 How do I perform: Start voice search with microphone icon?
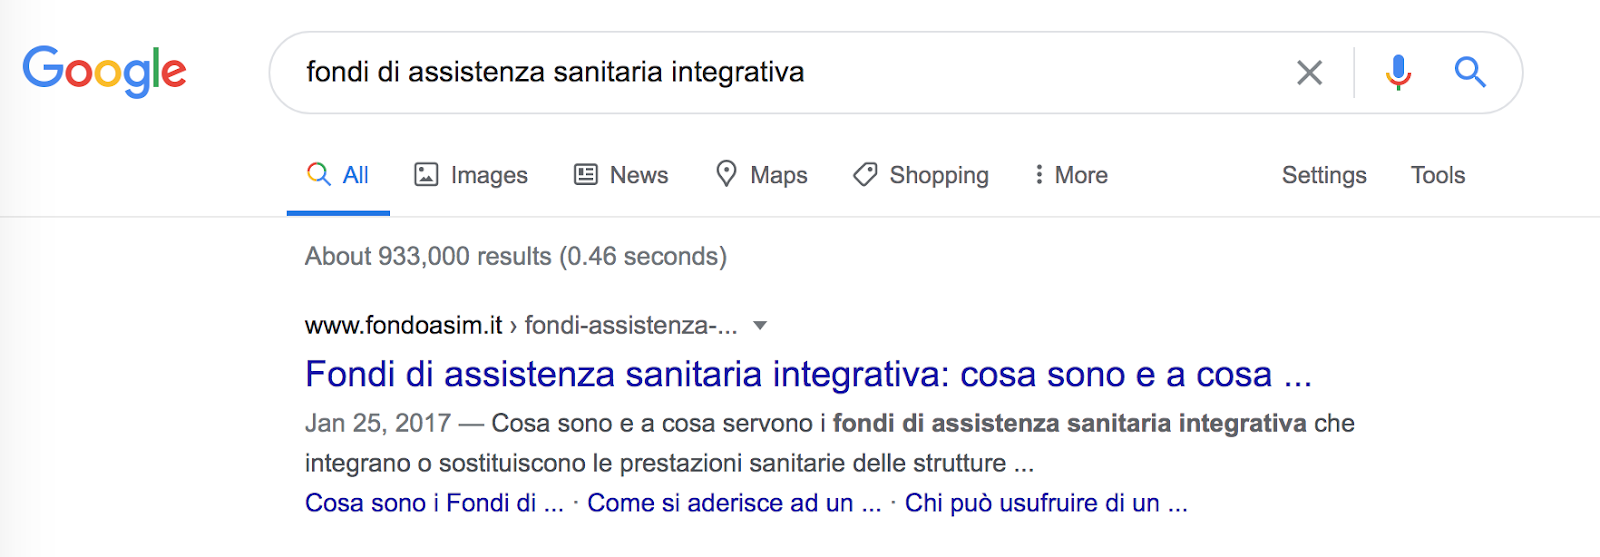click(x=1398, y=72)
